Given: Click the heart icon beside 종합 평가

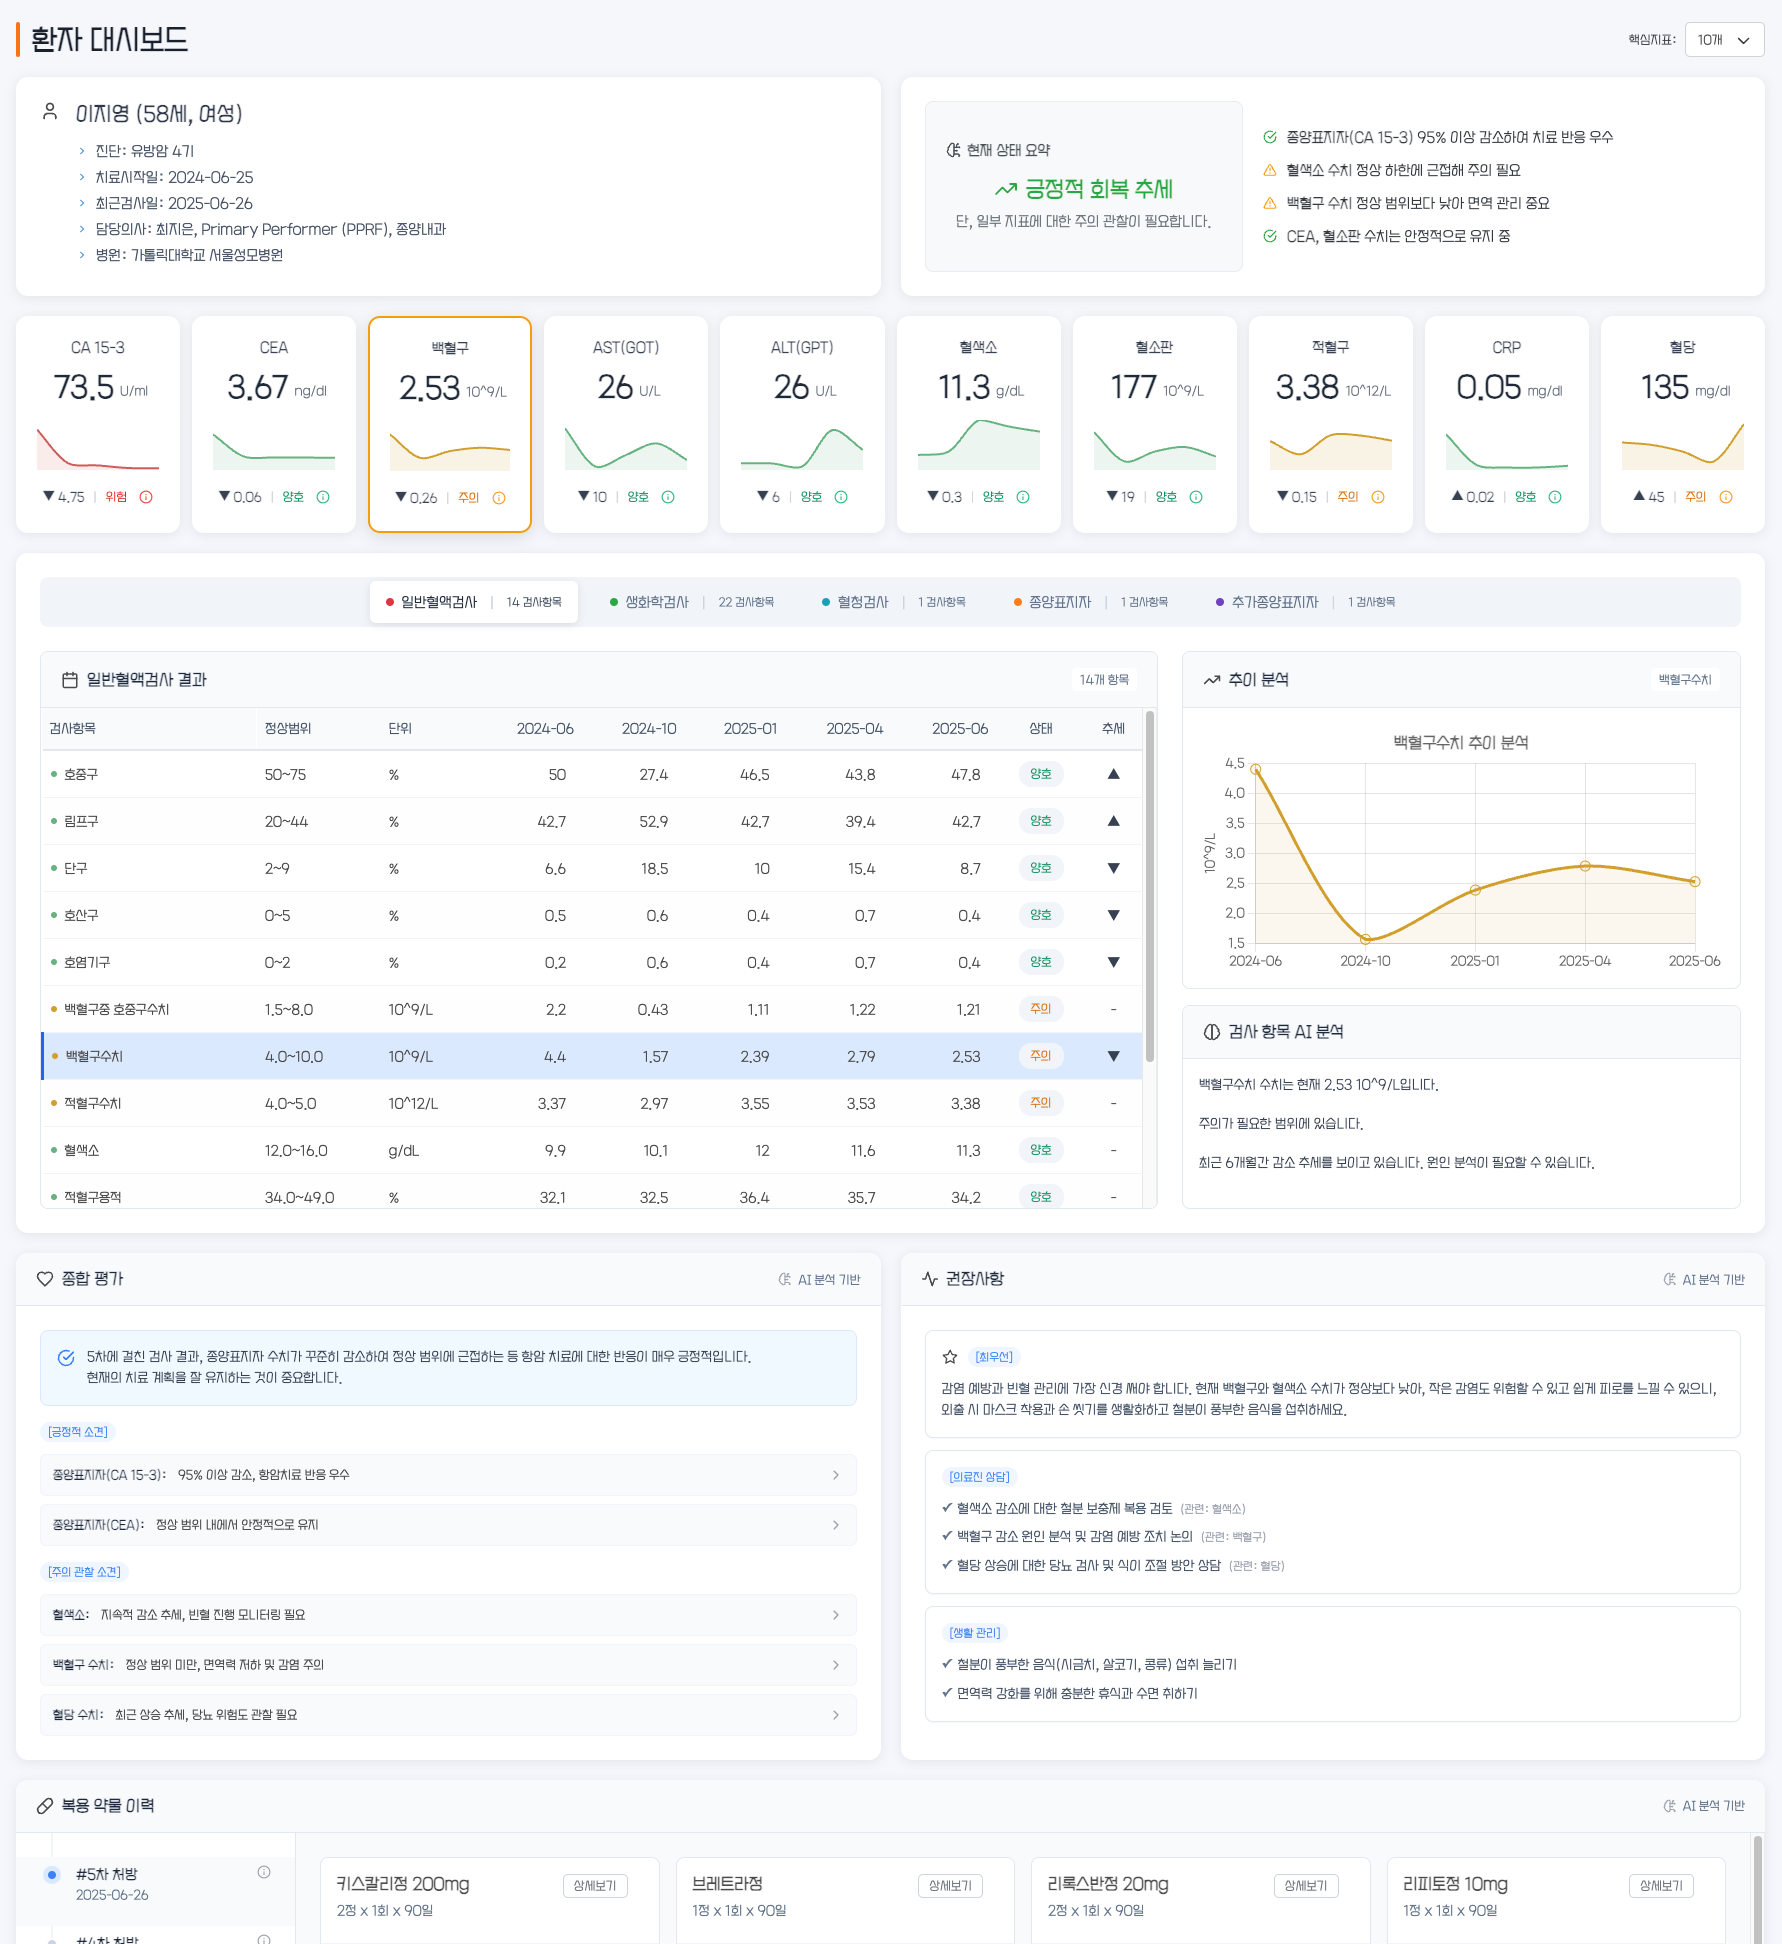Looking at the screenshot, I should (45, 1279).
